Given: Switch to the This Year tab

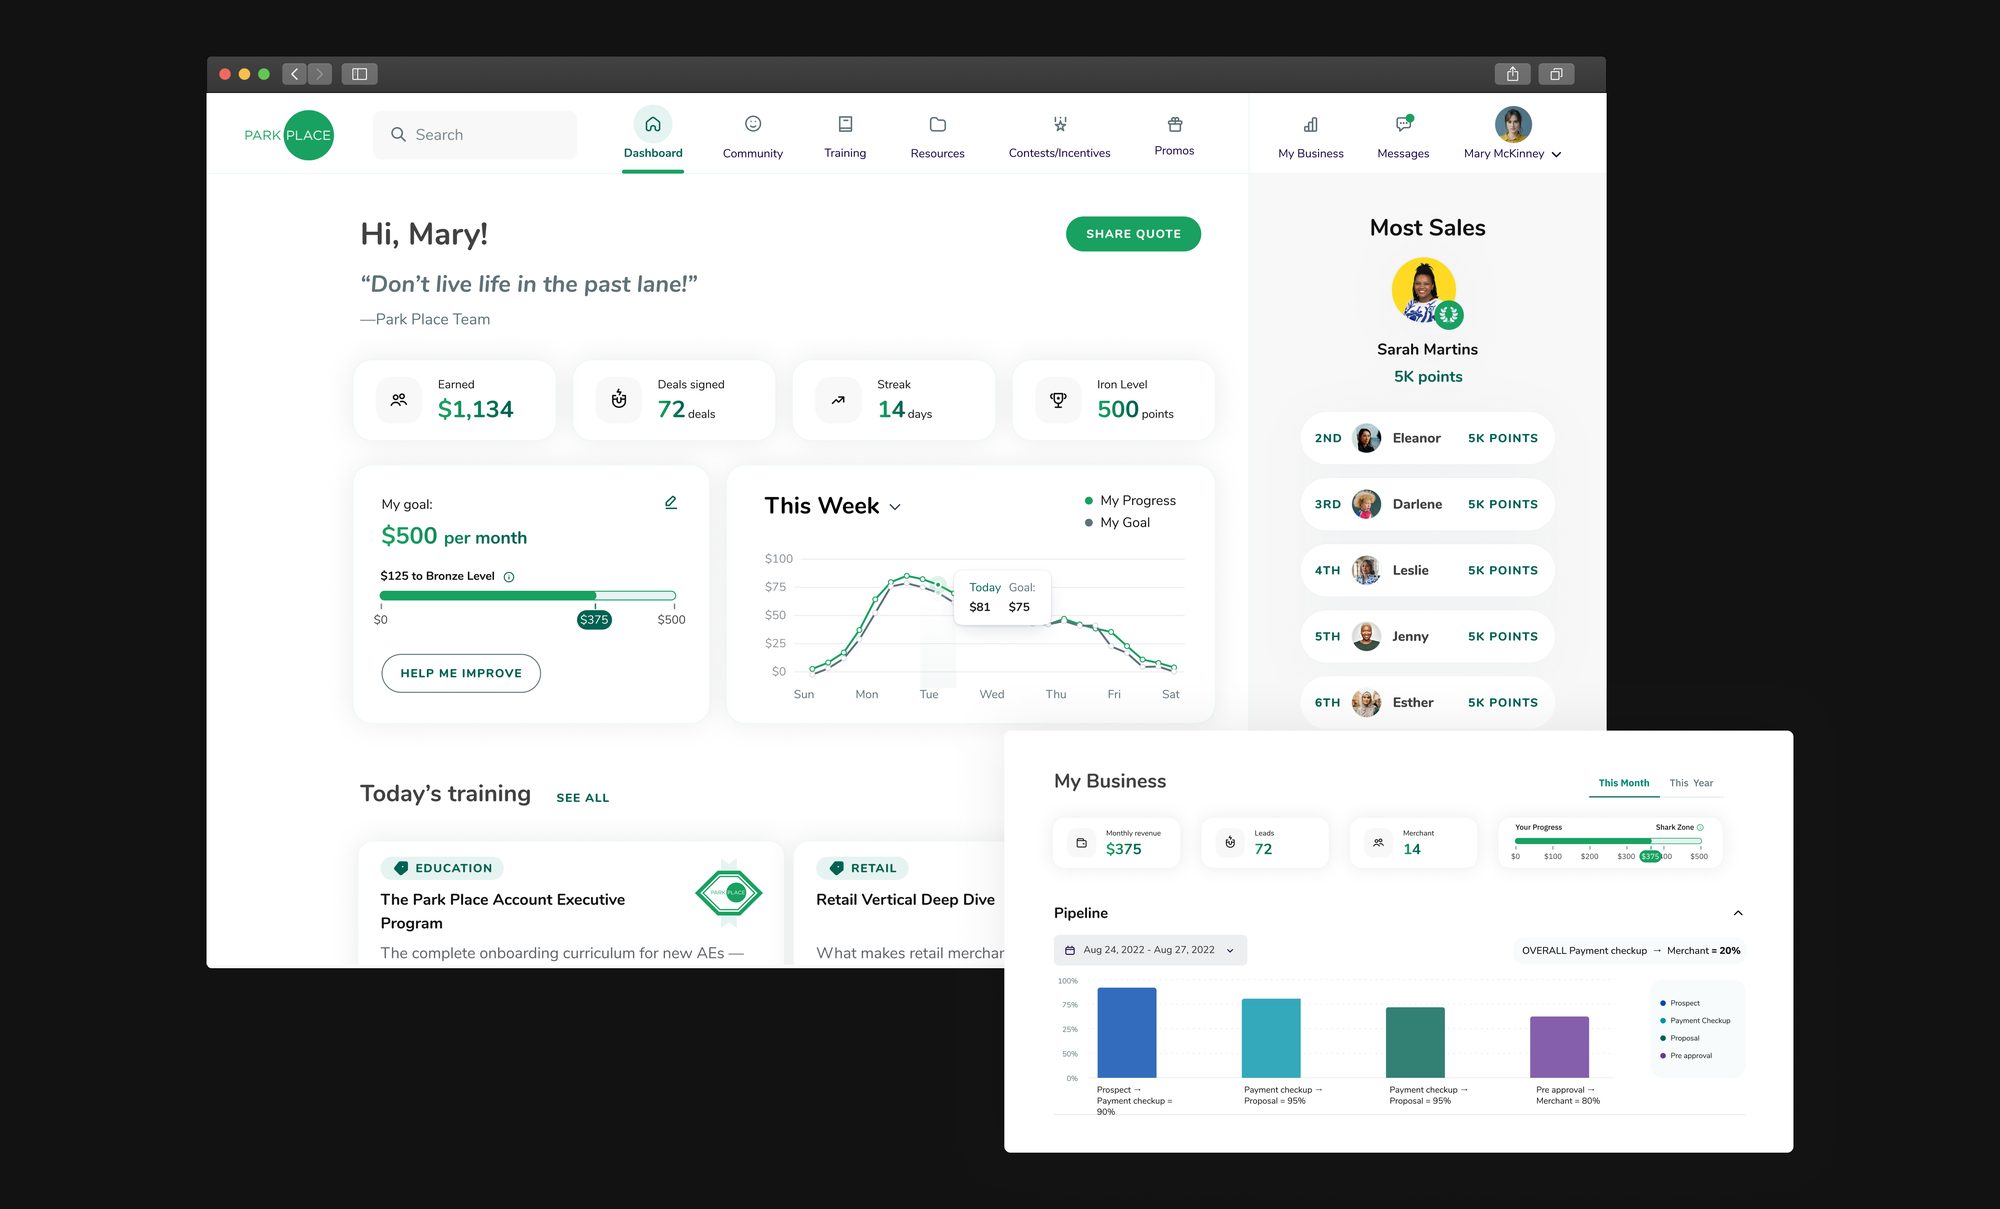Looking at the screenshot, I should pyautogui.click(x=1691, y=783).
